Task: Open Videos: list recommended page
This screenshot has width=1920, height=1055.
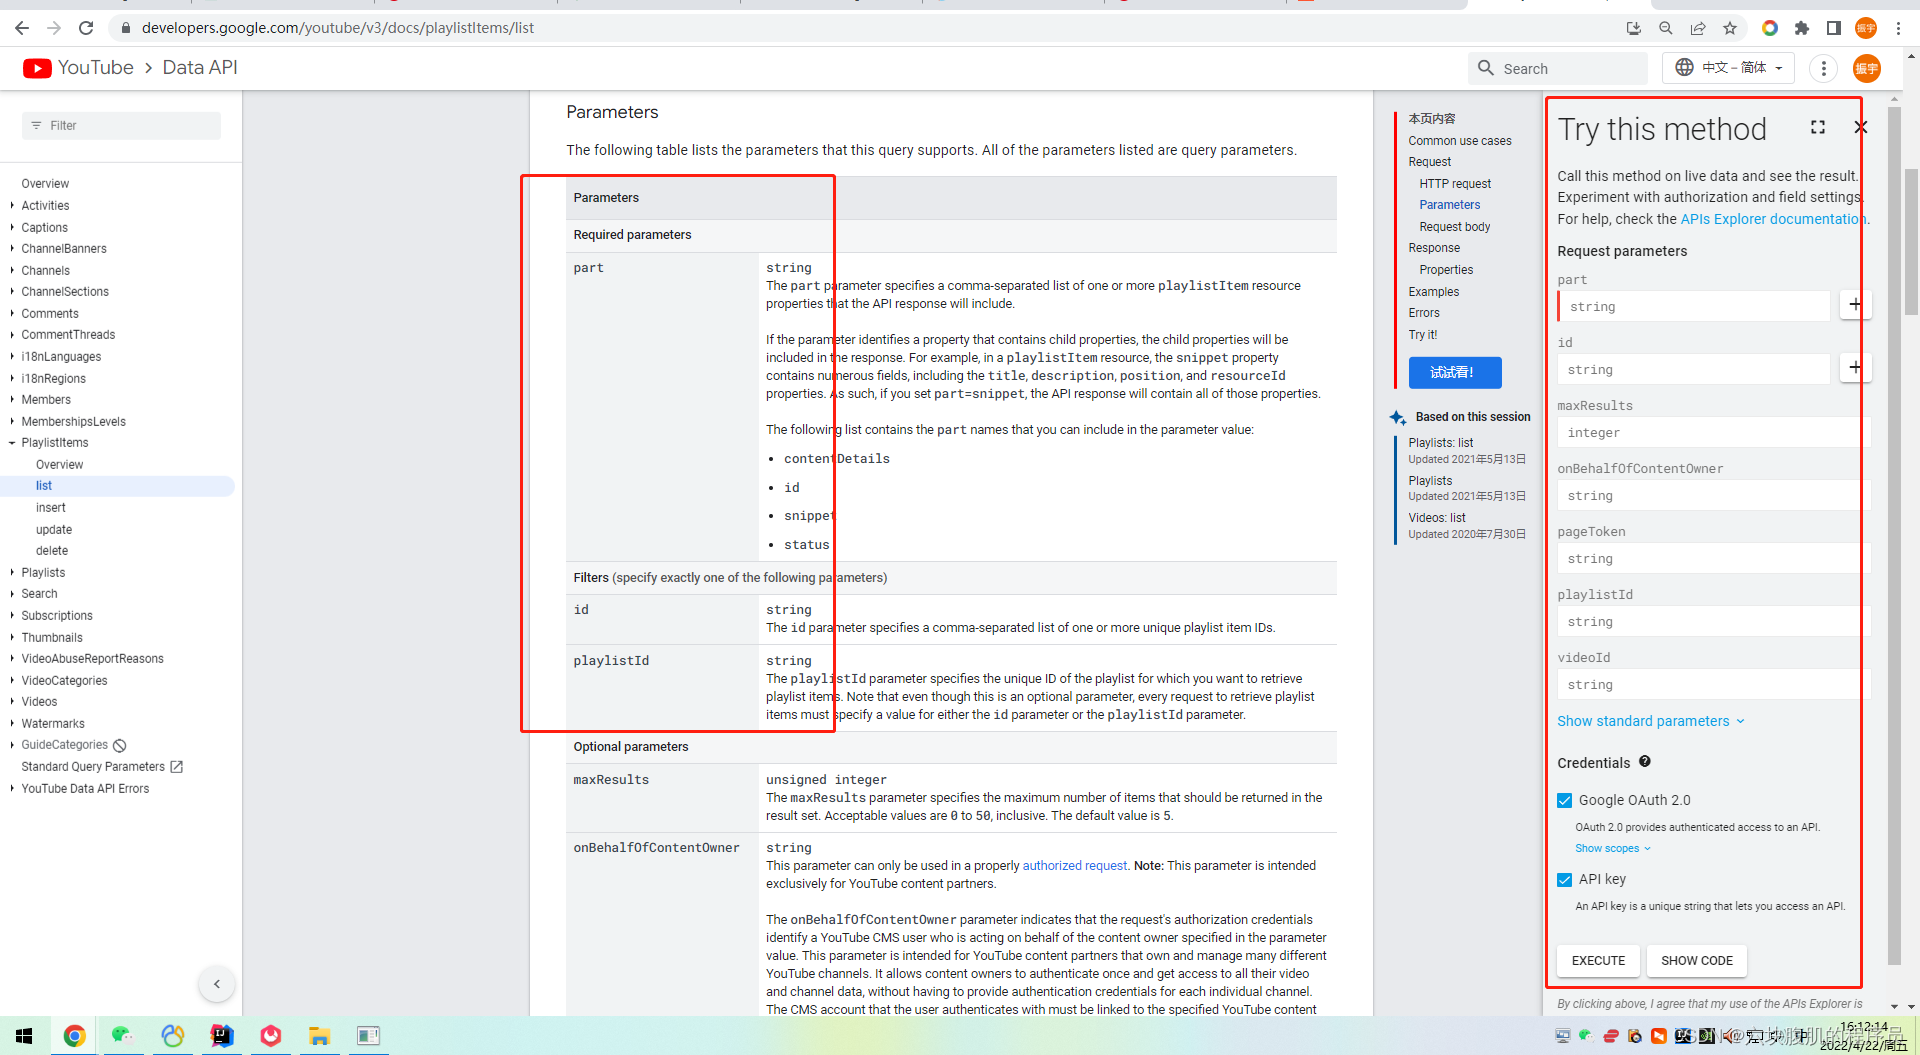Action: tap(1437, 518)
